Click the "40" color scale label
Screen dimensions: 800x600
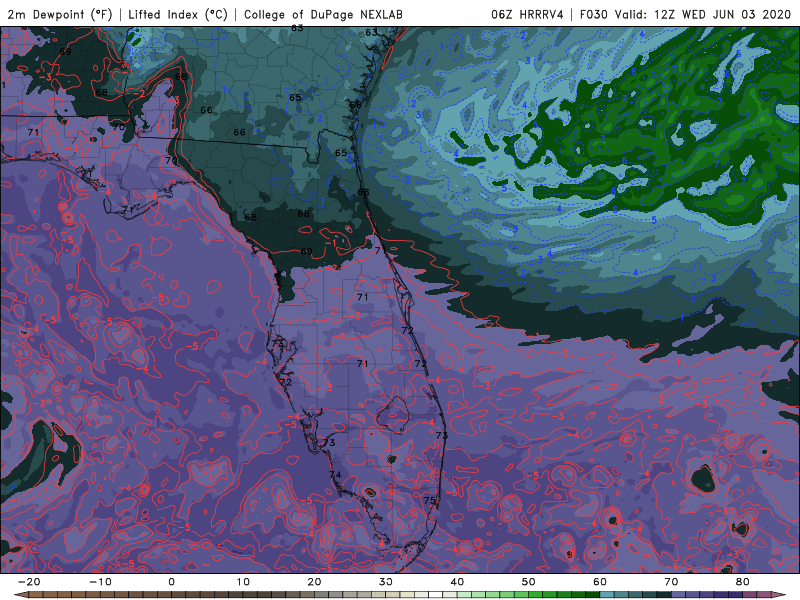pyautogui.click(x=457, y=582)
